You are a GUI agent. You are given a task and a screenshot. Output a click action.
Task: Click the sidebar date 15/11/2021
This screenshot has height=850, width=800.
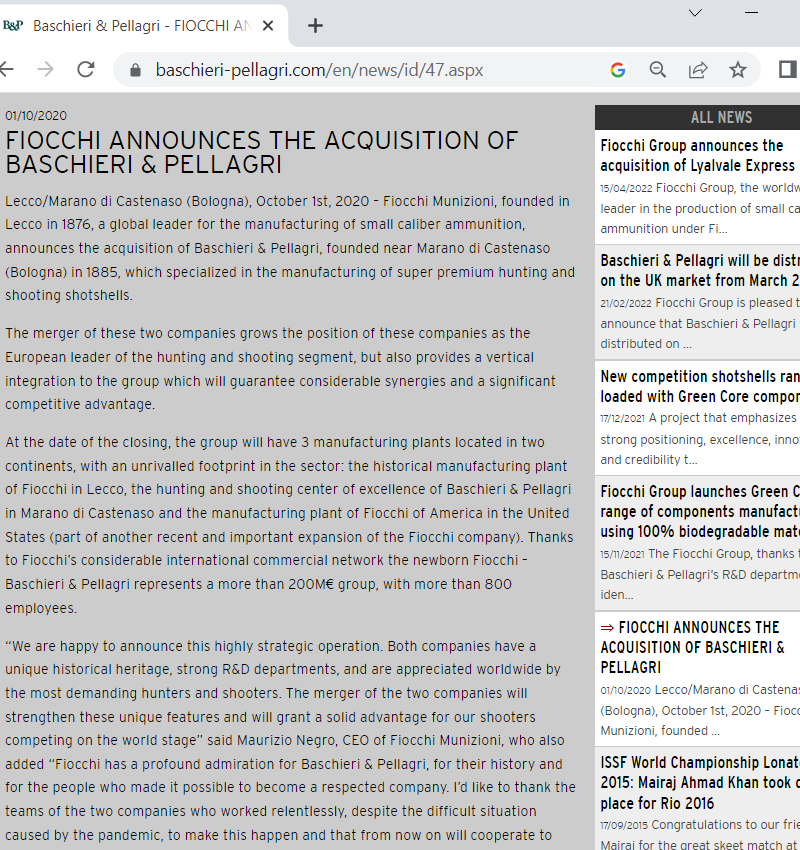pos(622,555)
